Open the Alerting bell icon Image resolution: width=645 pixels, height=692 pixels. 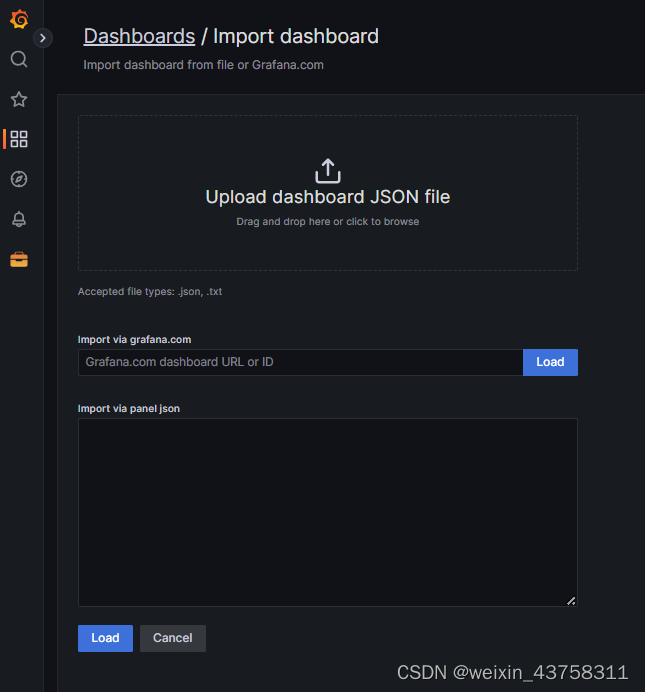19,219
